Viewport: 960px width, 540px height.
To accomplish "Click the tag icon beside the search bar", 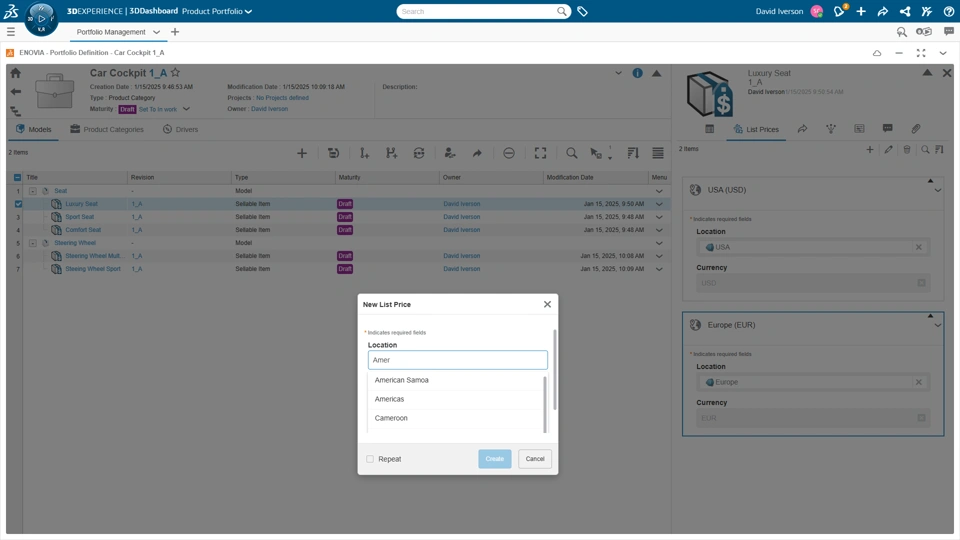I will point(582,11).
